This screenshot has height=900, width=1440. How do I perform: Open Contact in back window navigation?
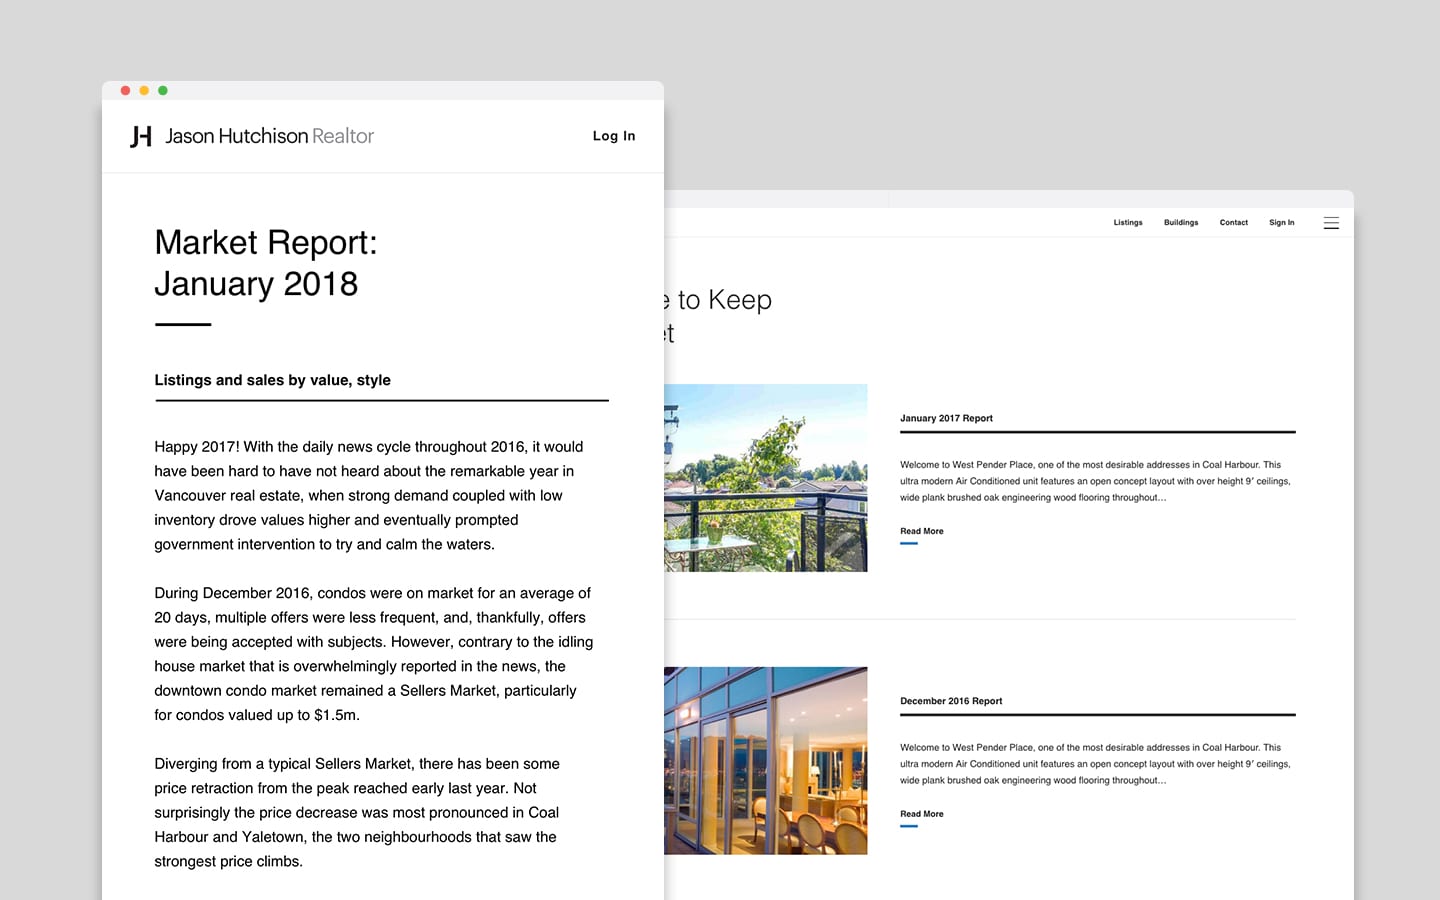coord(1234,223)
